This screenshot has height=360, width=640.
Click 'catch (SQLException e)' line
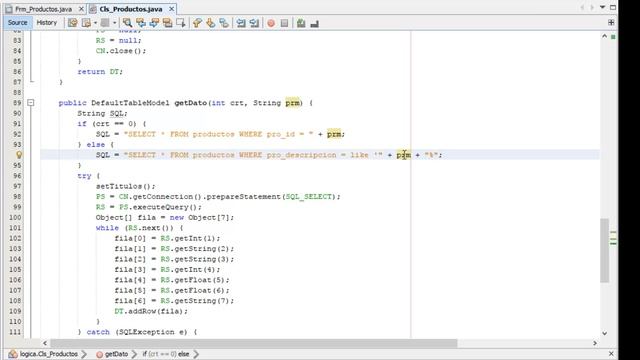137,332
